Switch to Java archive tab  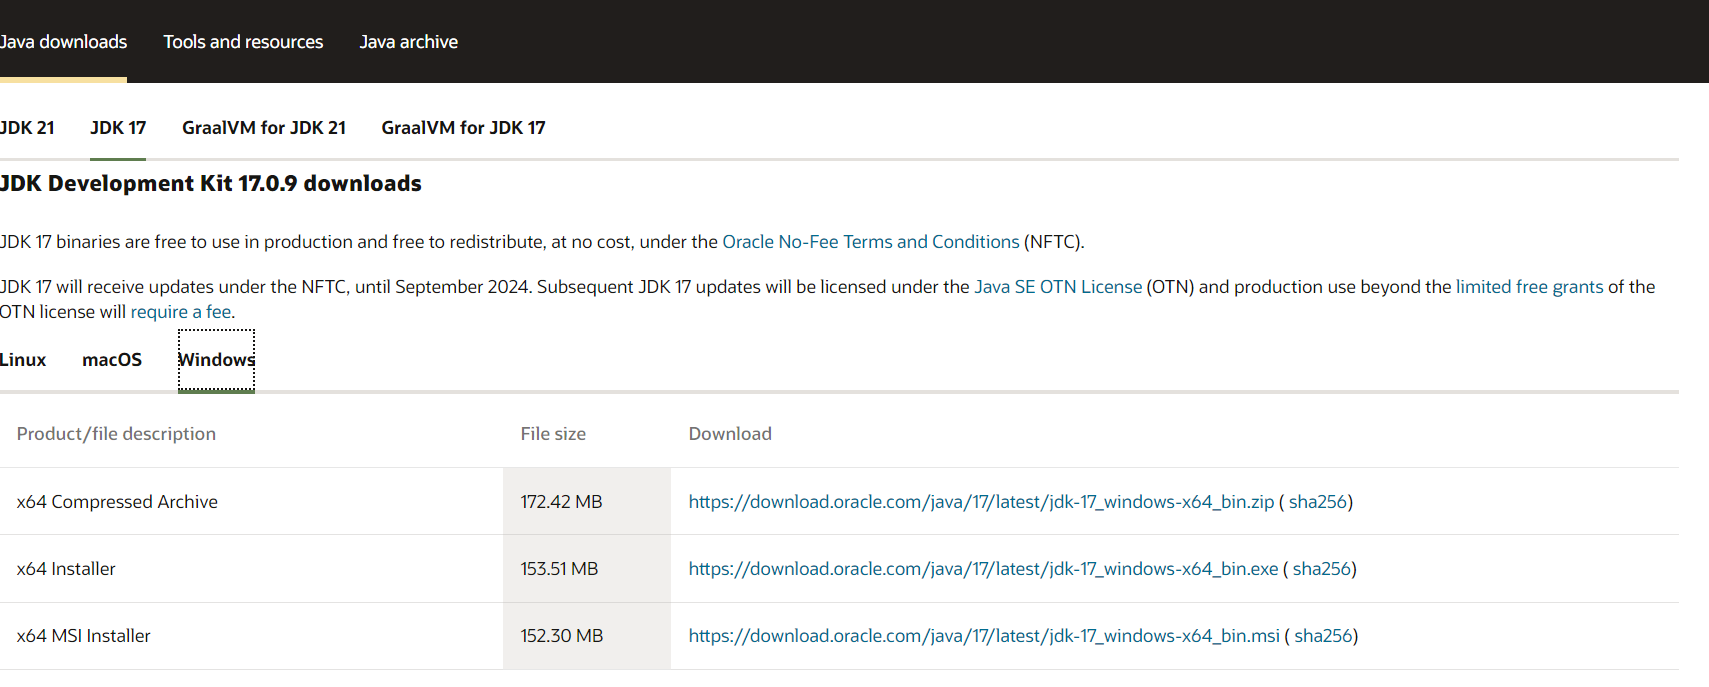point(409,42)
